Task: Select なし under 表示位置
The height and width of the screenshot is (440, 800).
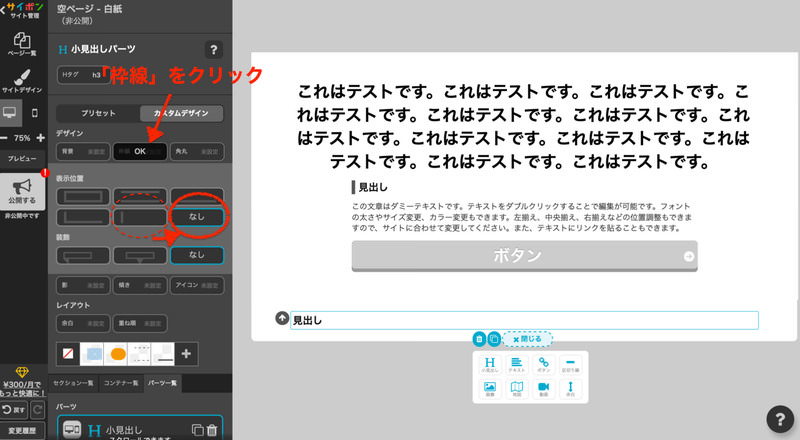Action: [197, 217]
